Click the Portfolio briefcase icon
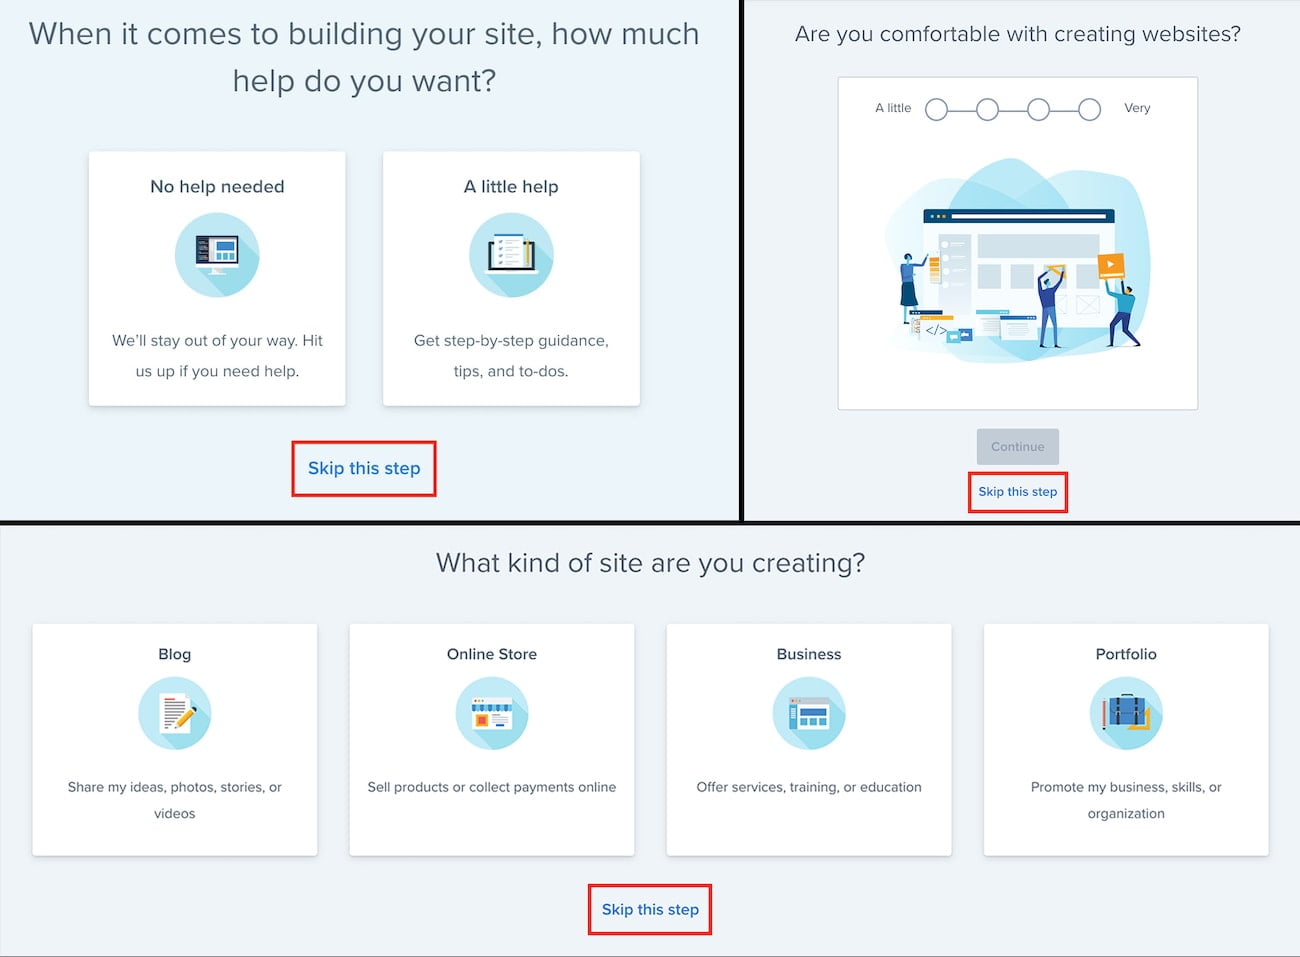The height and width of the screenshot is (957, 1300). tap(1126, 713)
